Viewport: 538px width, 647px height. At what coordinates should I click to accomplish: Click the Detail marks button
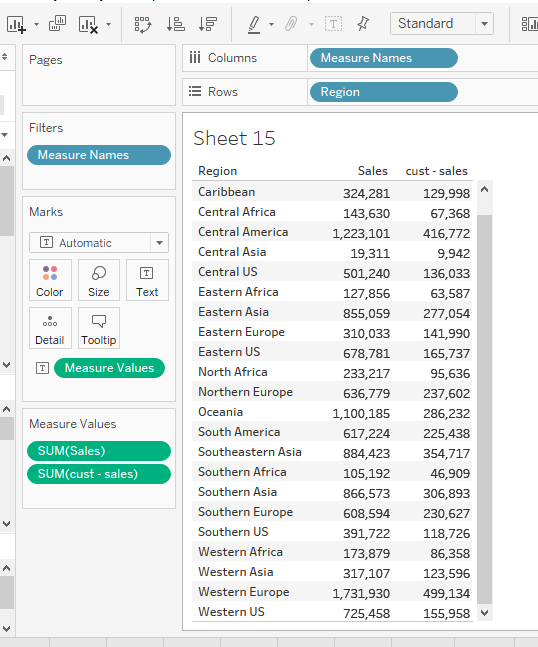[x=50, y=328]
